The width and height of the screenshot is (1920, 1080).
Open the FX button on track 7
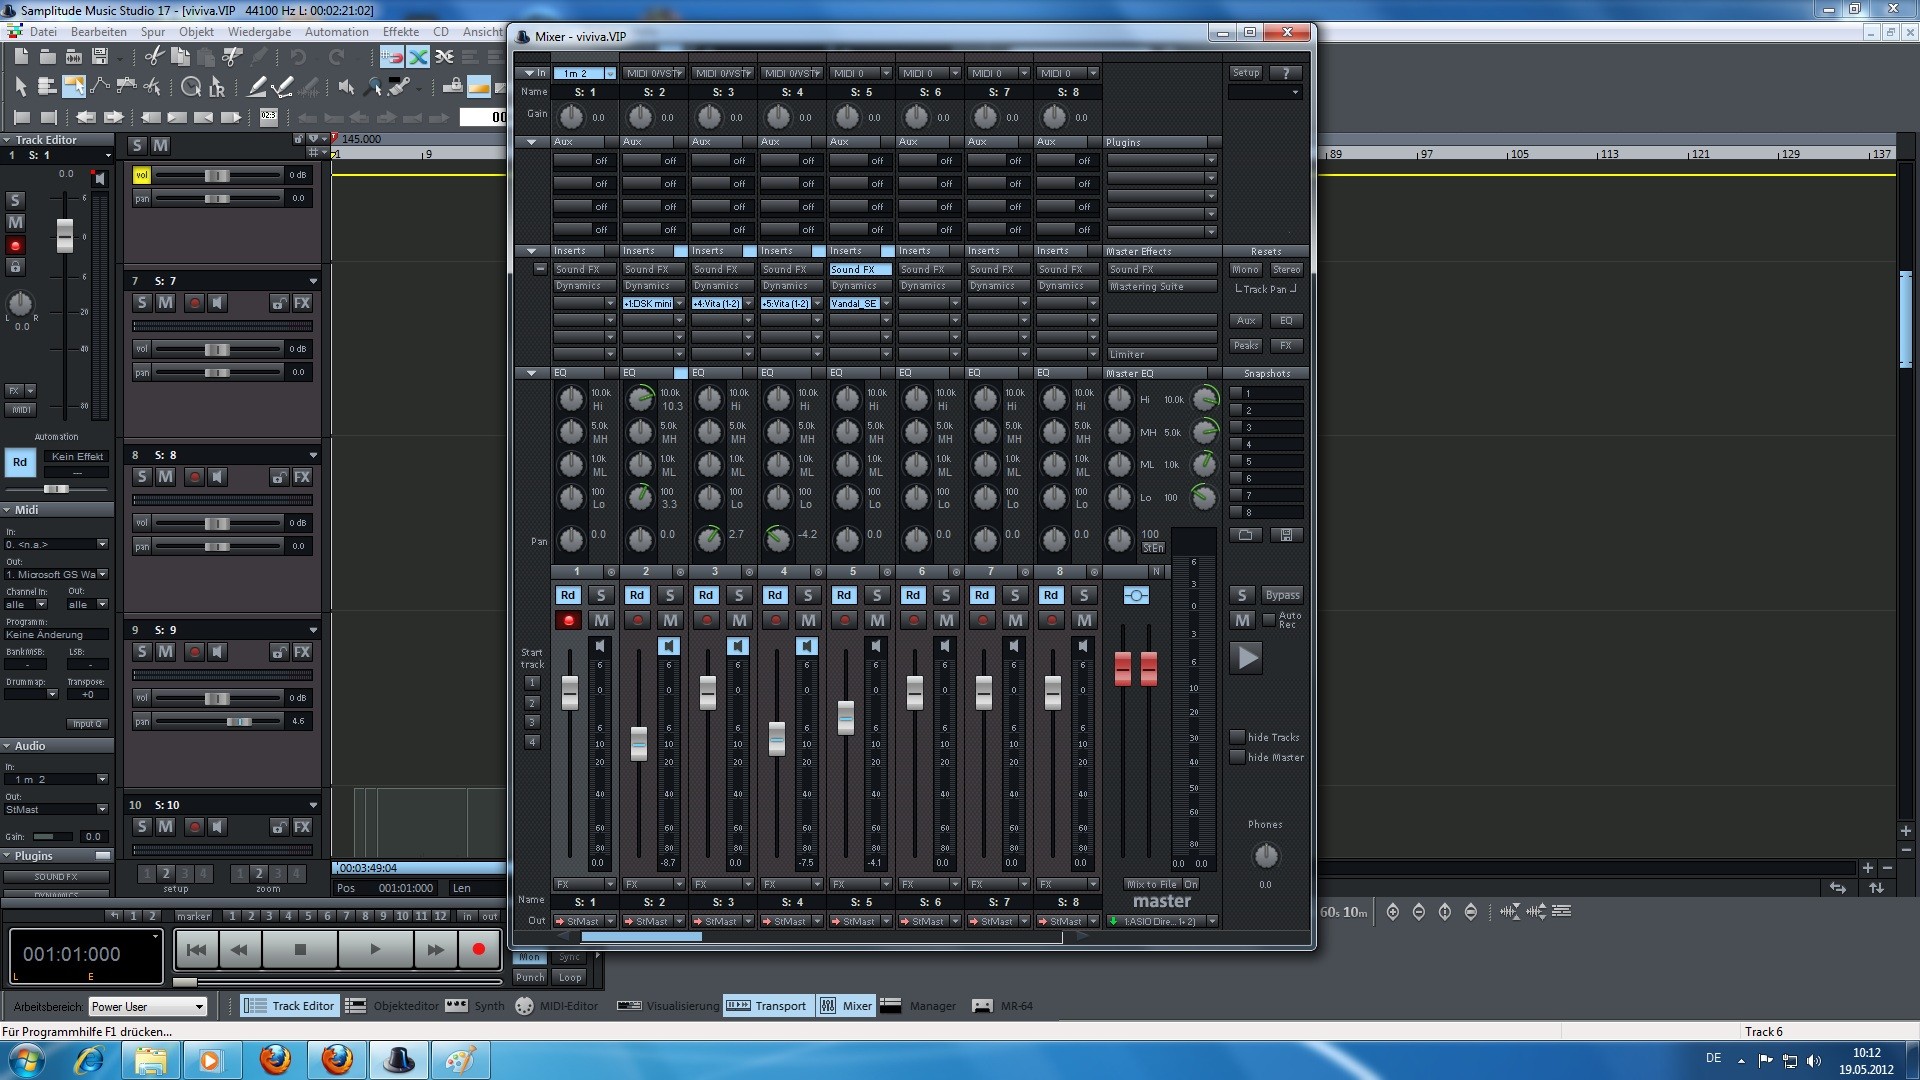302,303
